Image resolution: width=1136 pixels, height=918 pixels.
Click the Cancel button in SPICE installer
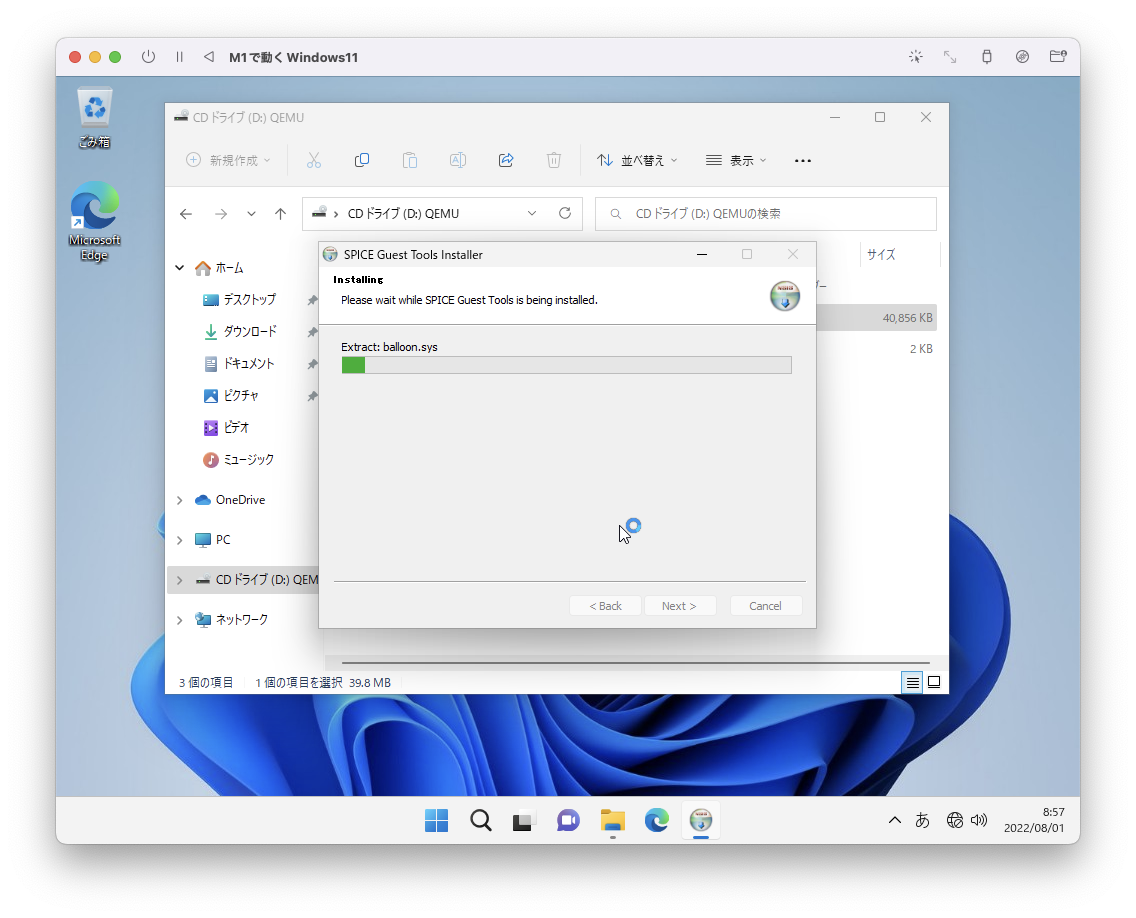click(765, 606)
